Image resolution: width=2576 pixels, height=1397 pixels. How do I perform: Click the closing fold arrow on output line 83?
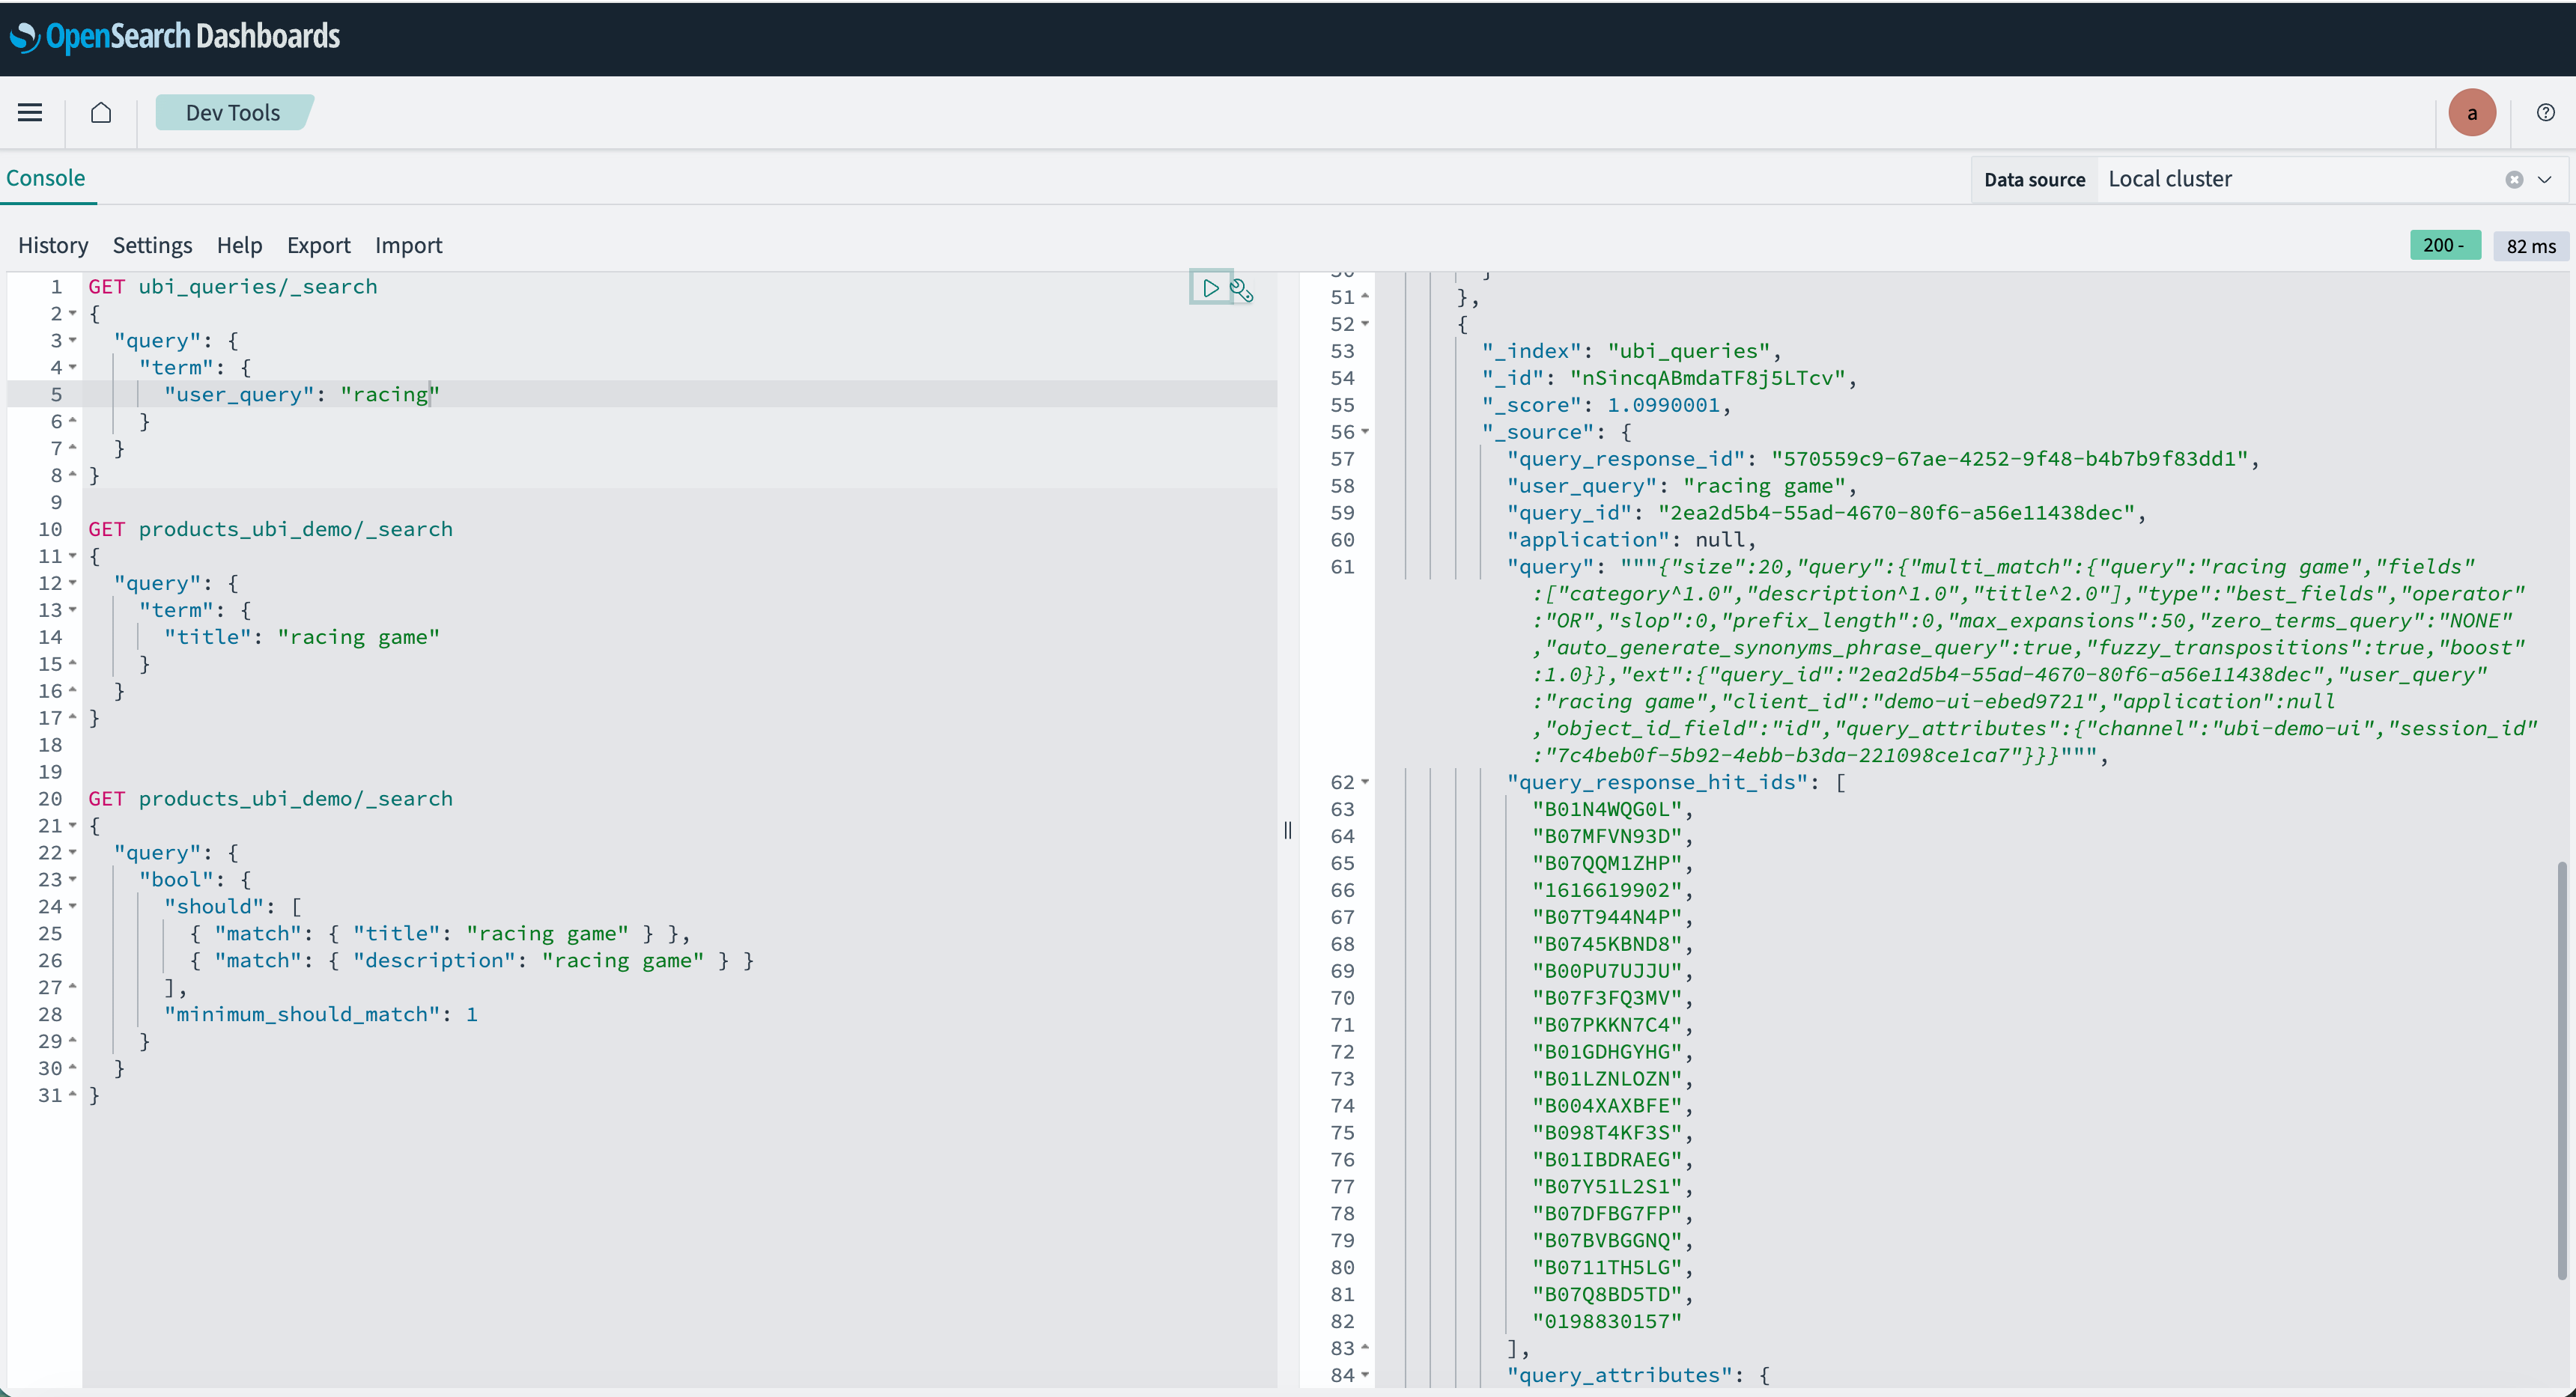(1365, 1348)
